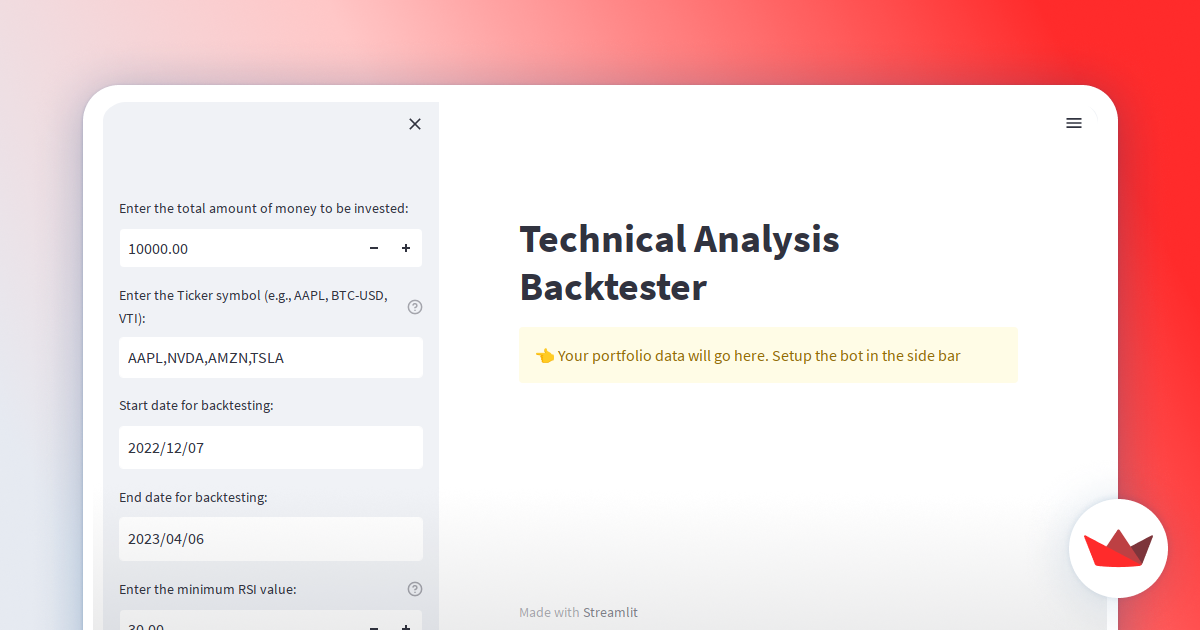Open the ticker symbol help tooltip
Image resolution: width=1200 pixels, height=630 pixels.
[414, 307]
